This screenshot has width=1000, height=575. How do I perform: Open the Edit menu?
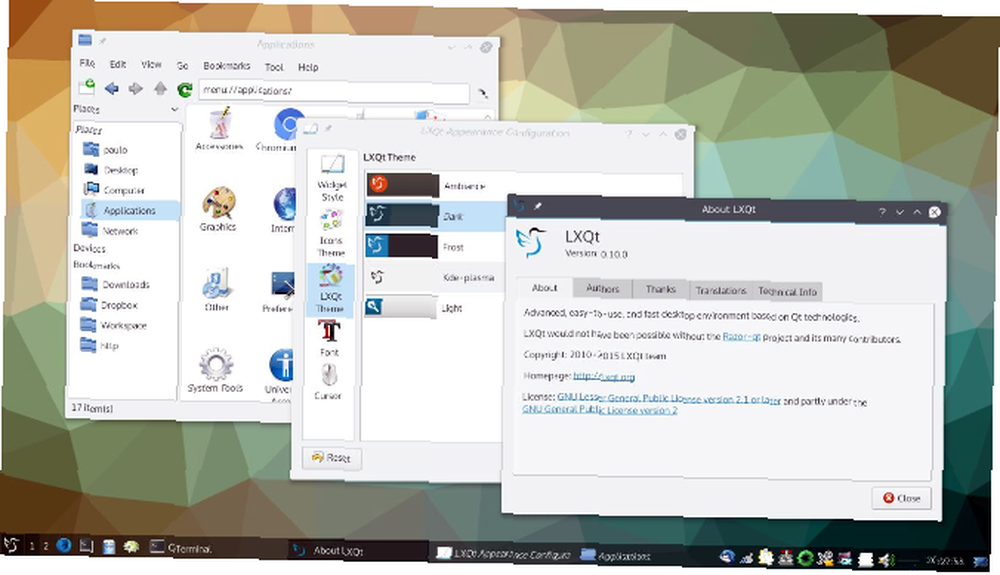[x=118, y=64]
